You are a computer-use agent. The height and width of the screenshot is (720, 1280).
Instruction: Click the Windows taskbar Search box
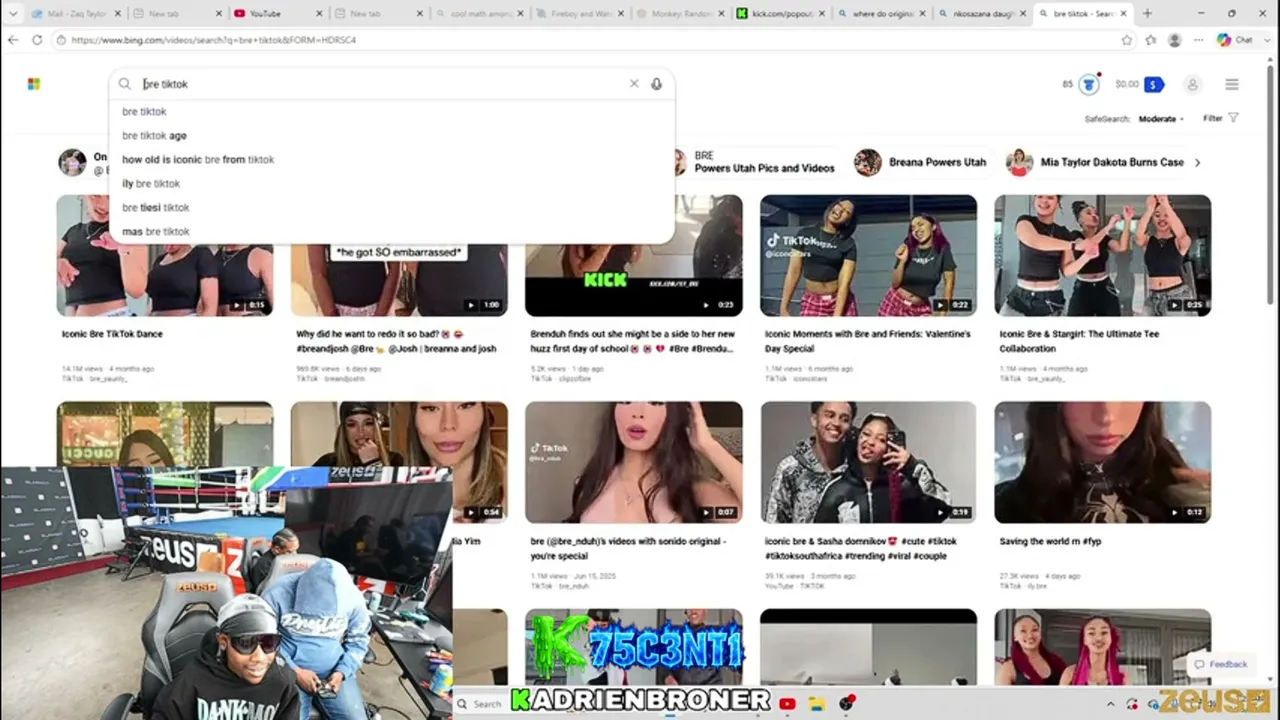(482, 704)
